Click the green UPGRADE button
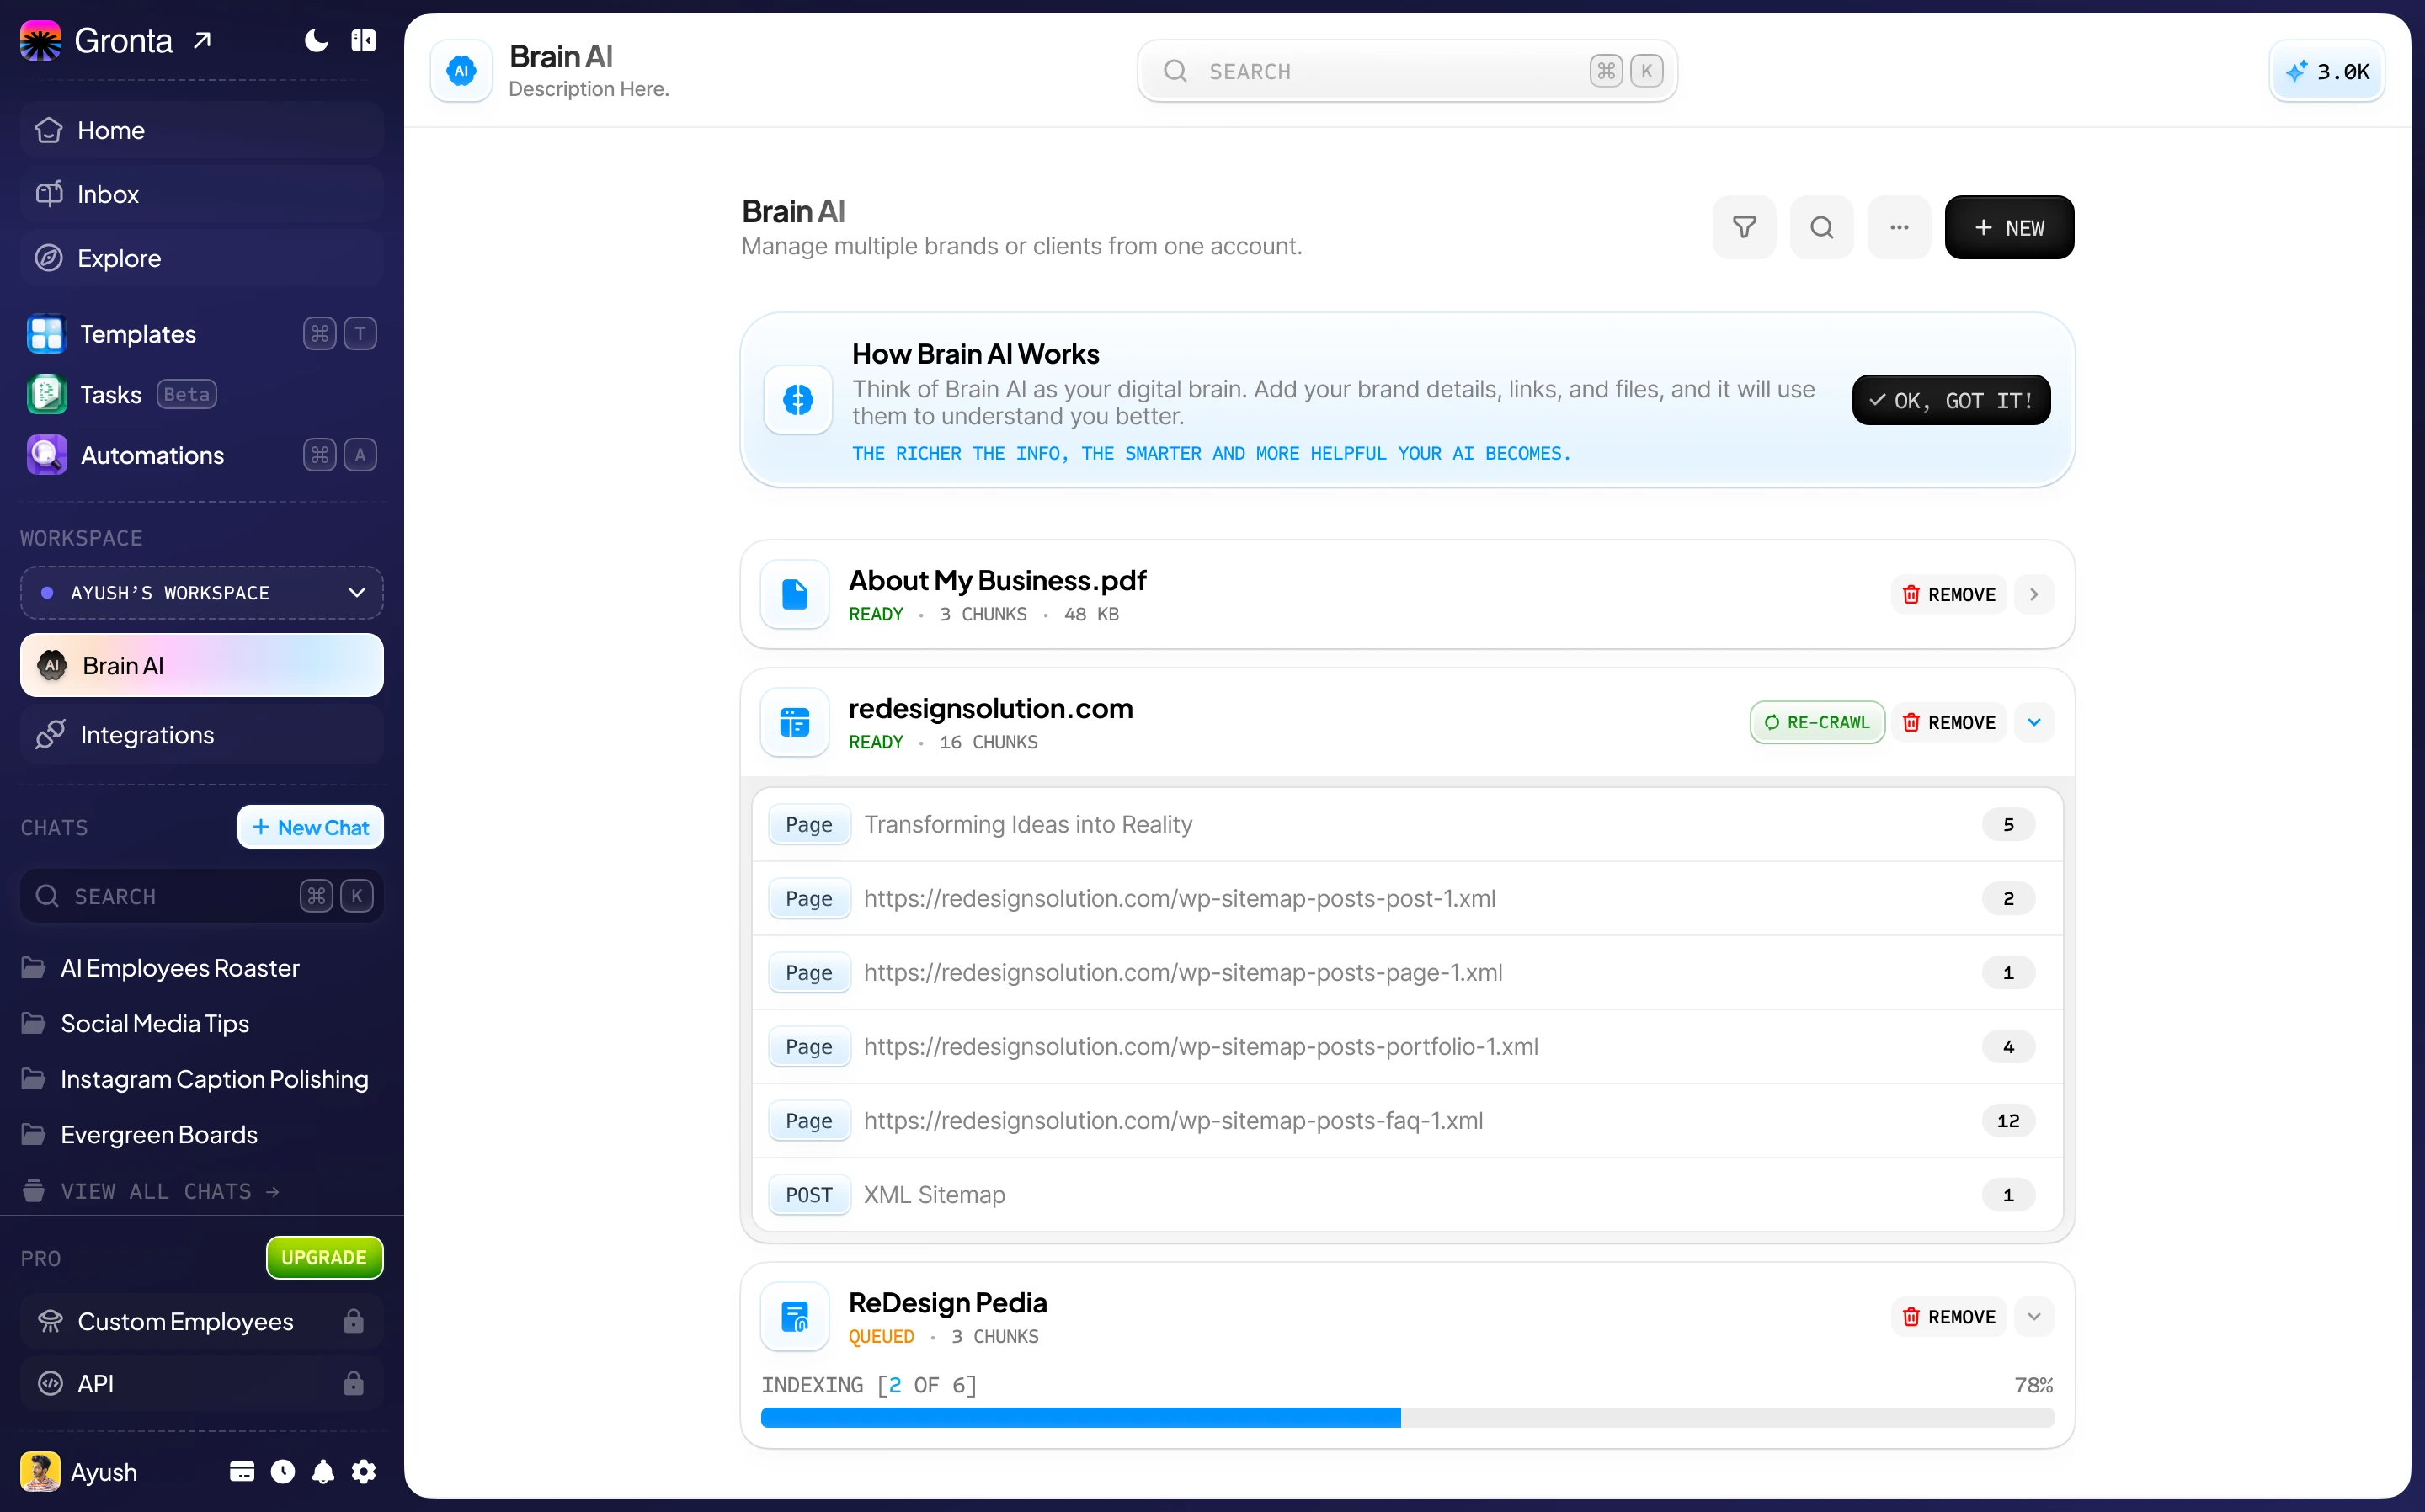The height and width of the screenshot is (1512, 2425). [x=324, y=1257]
